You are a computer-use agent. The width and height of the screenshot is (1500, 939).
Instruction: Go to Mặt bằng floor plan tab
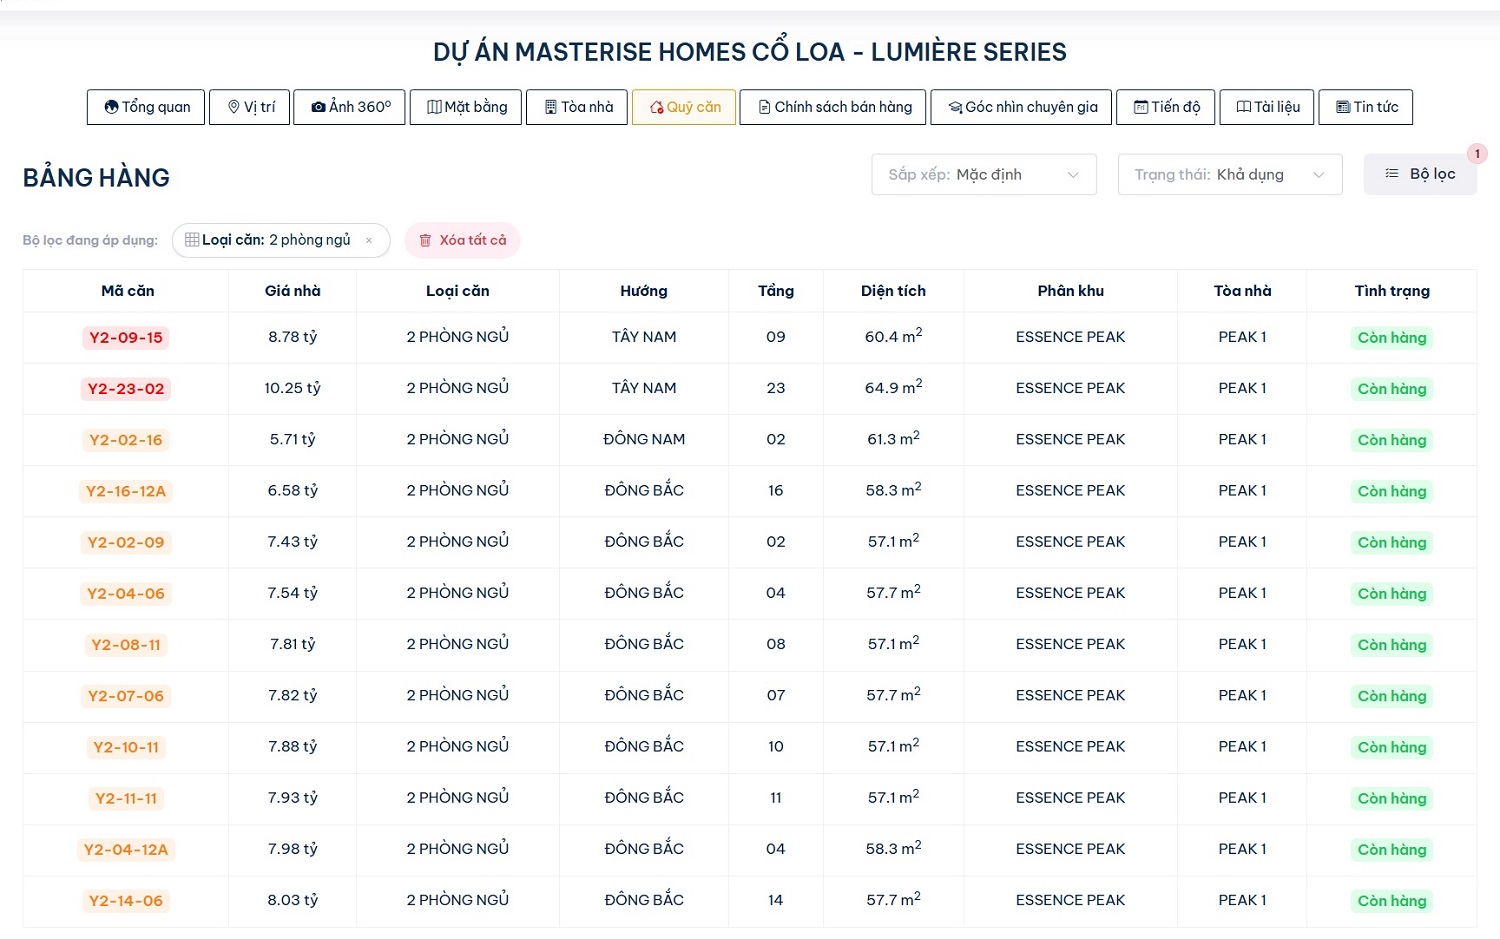(466, 107)
